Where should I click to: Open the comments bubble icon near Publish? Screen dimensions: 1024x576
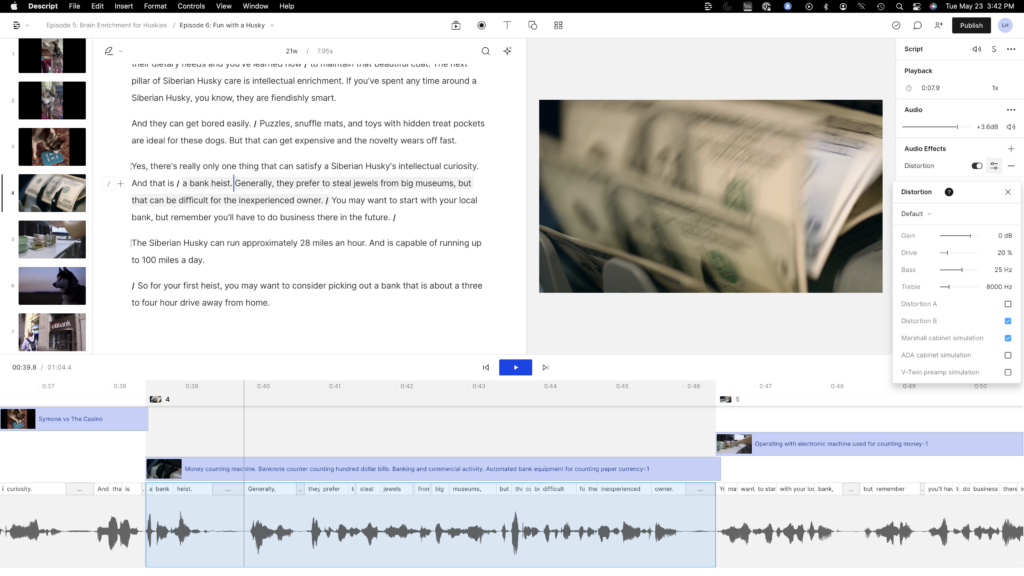tap(917, 25)
